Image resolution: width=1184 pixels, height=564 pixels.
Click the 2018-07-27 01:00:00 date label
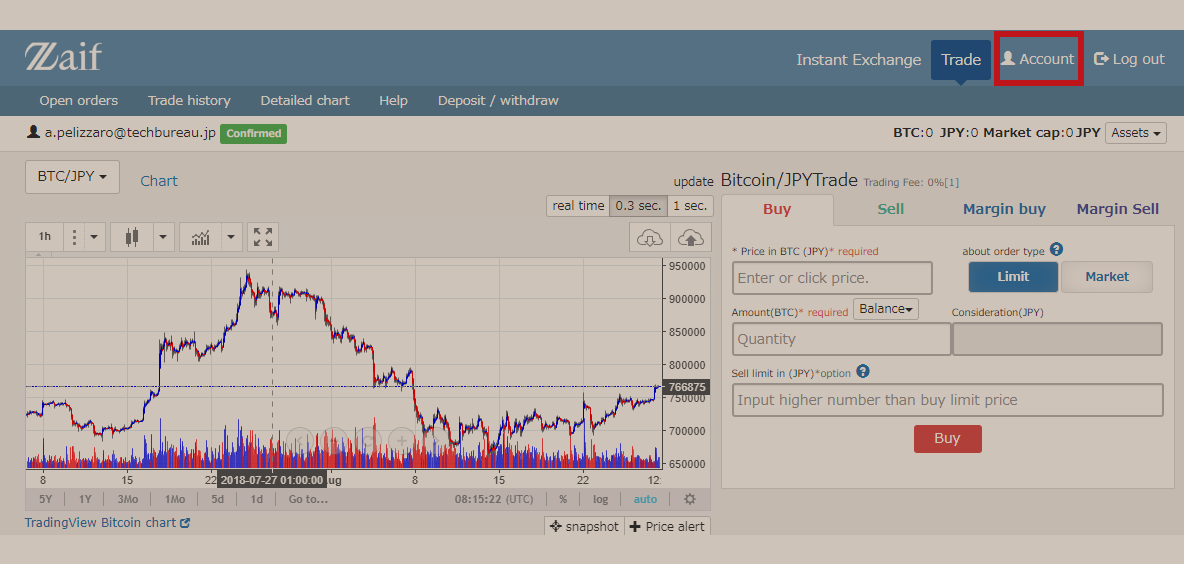[273, 479]
